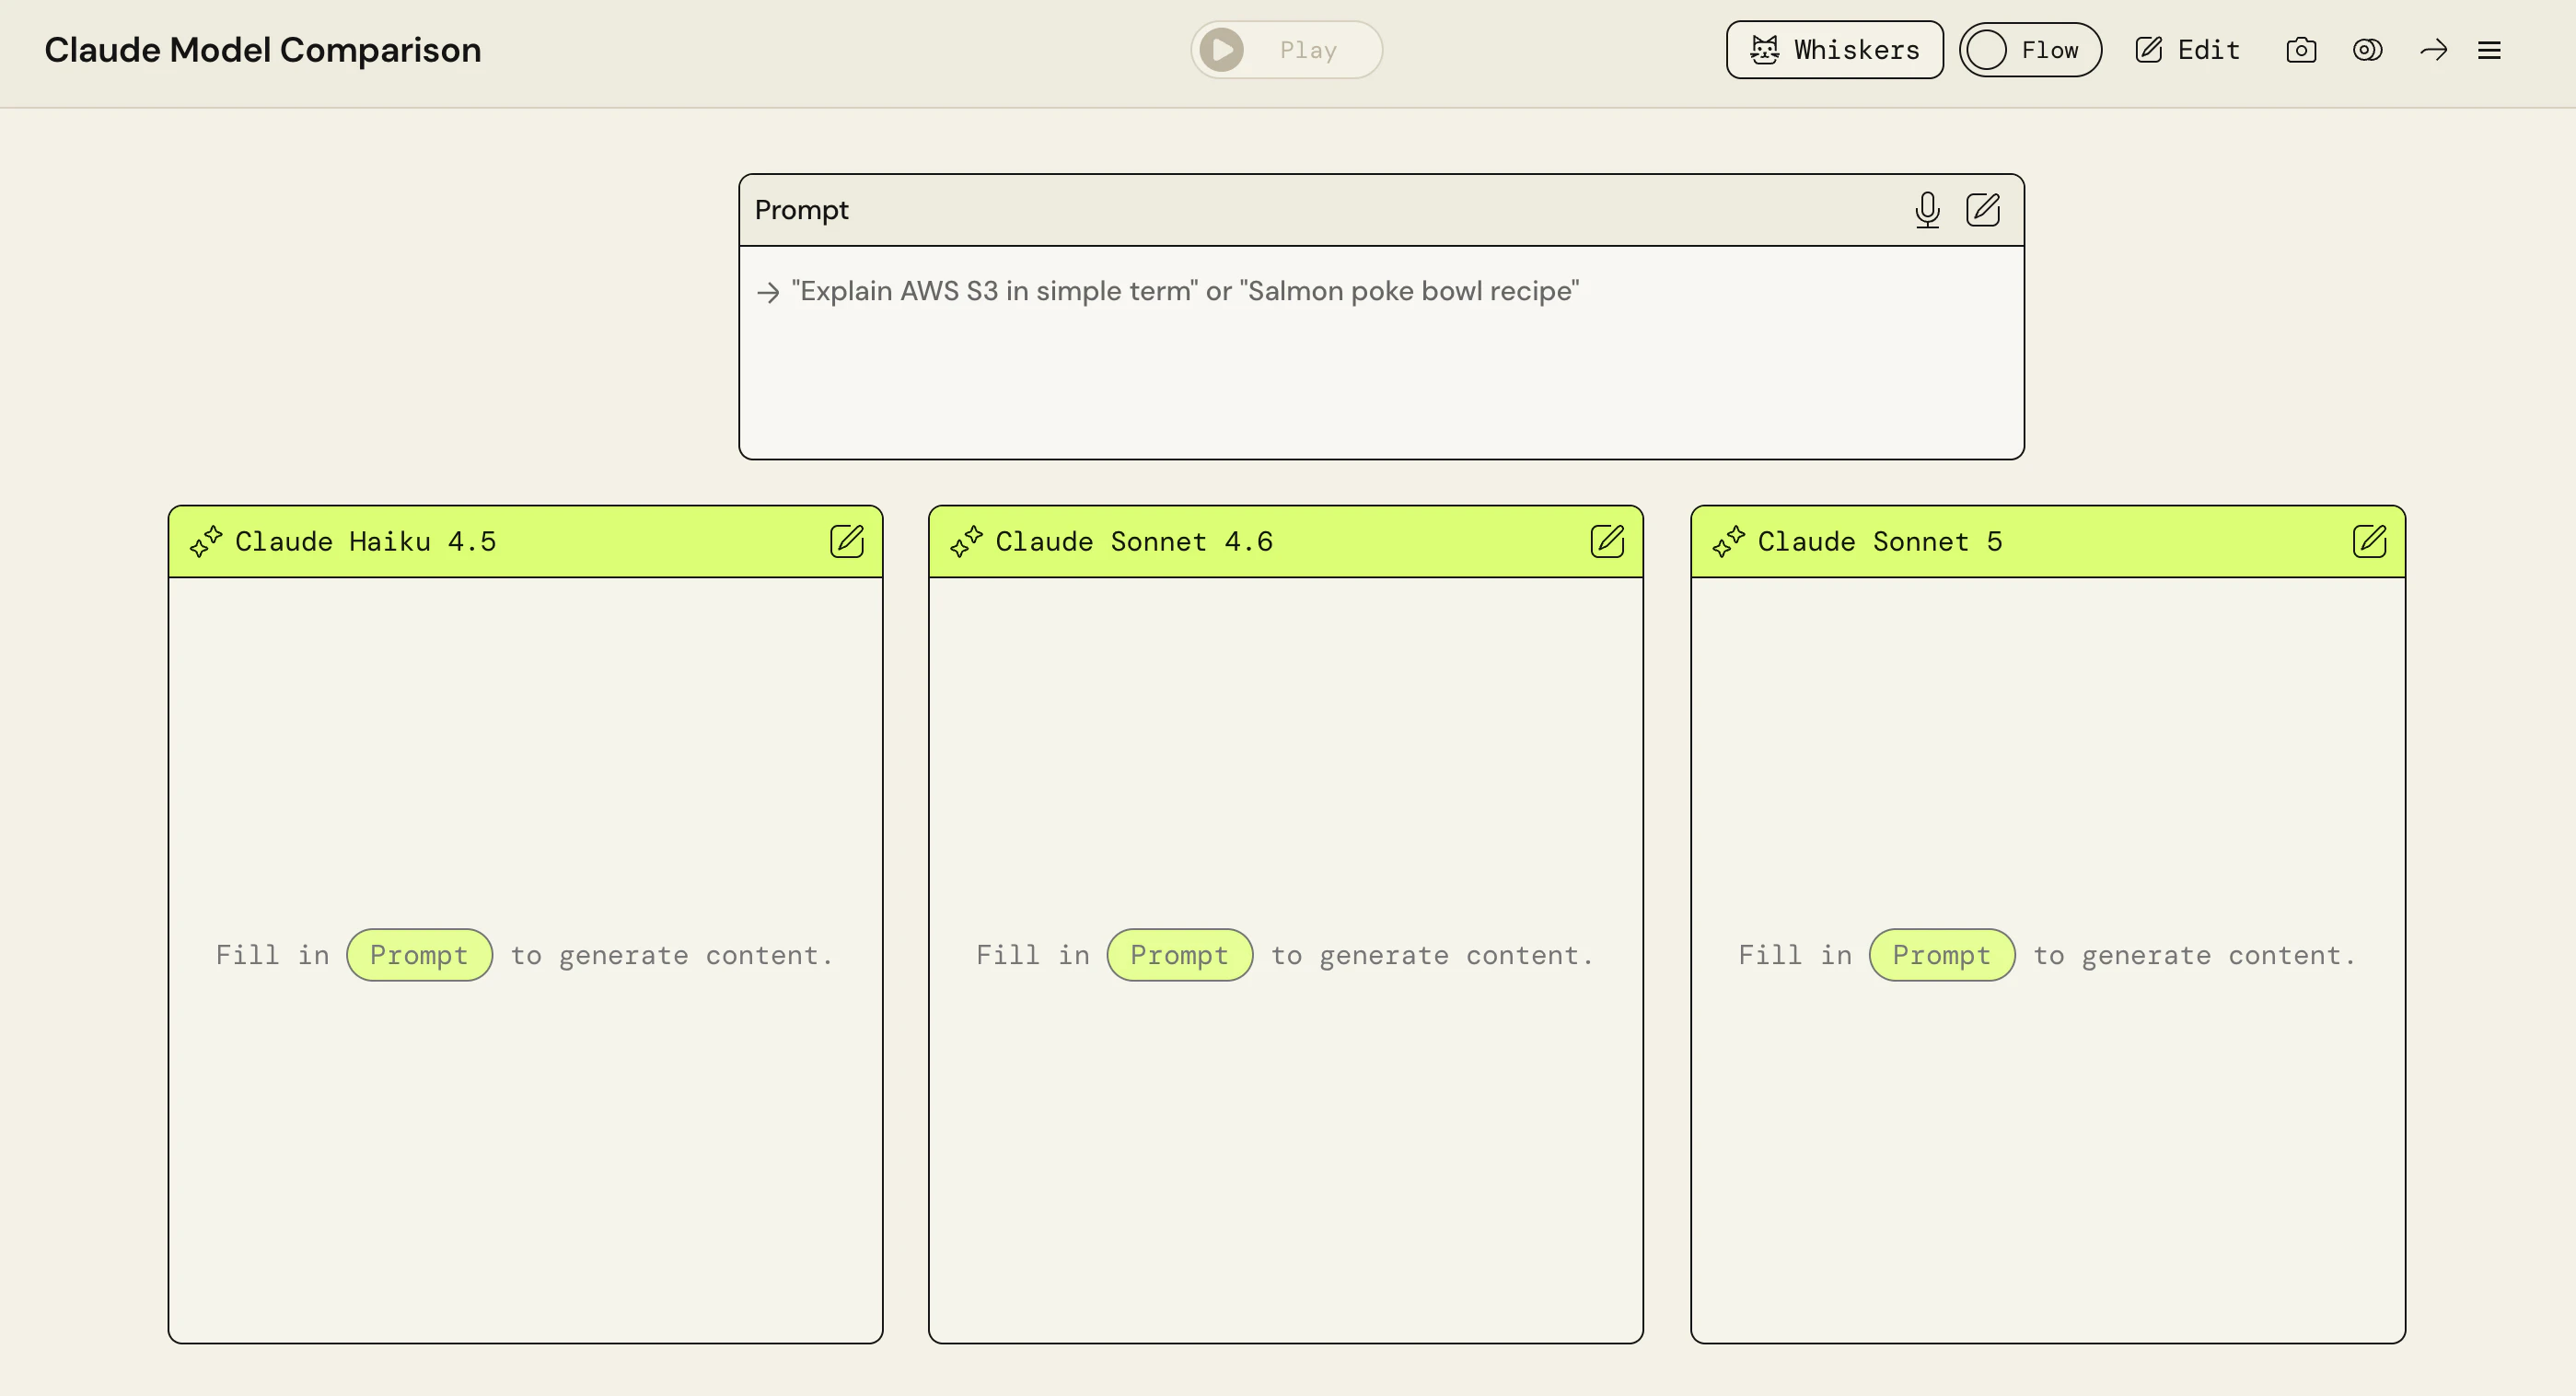Click the Edit button in header
2576x1396 pixels.
click(x=2188, y=50)
